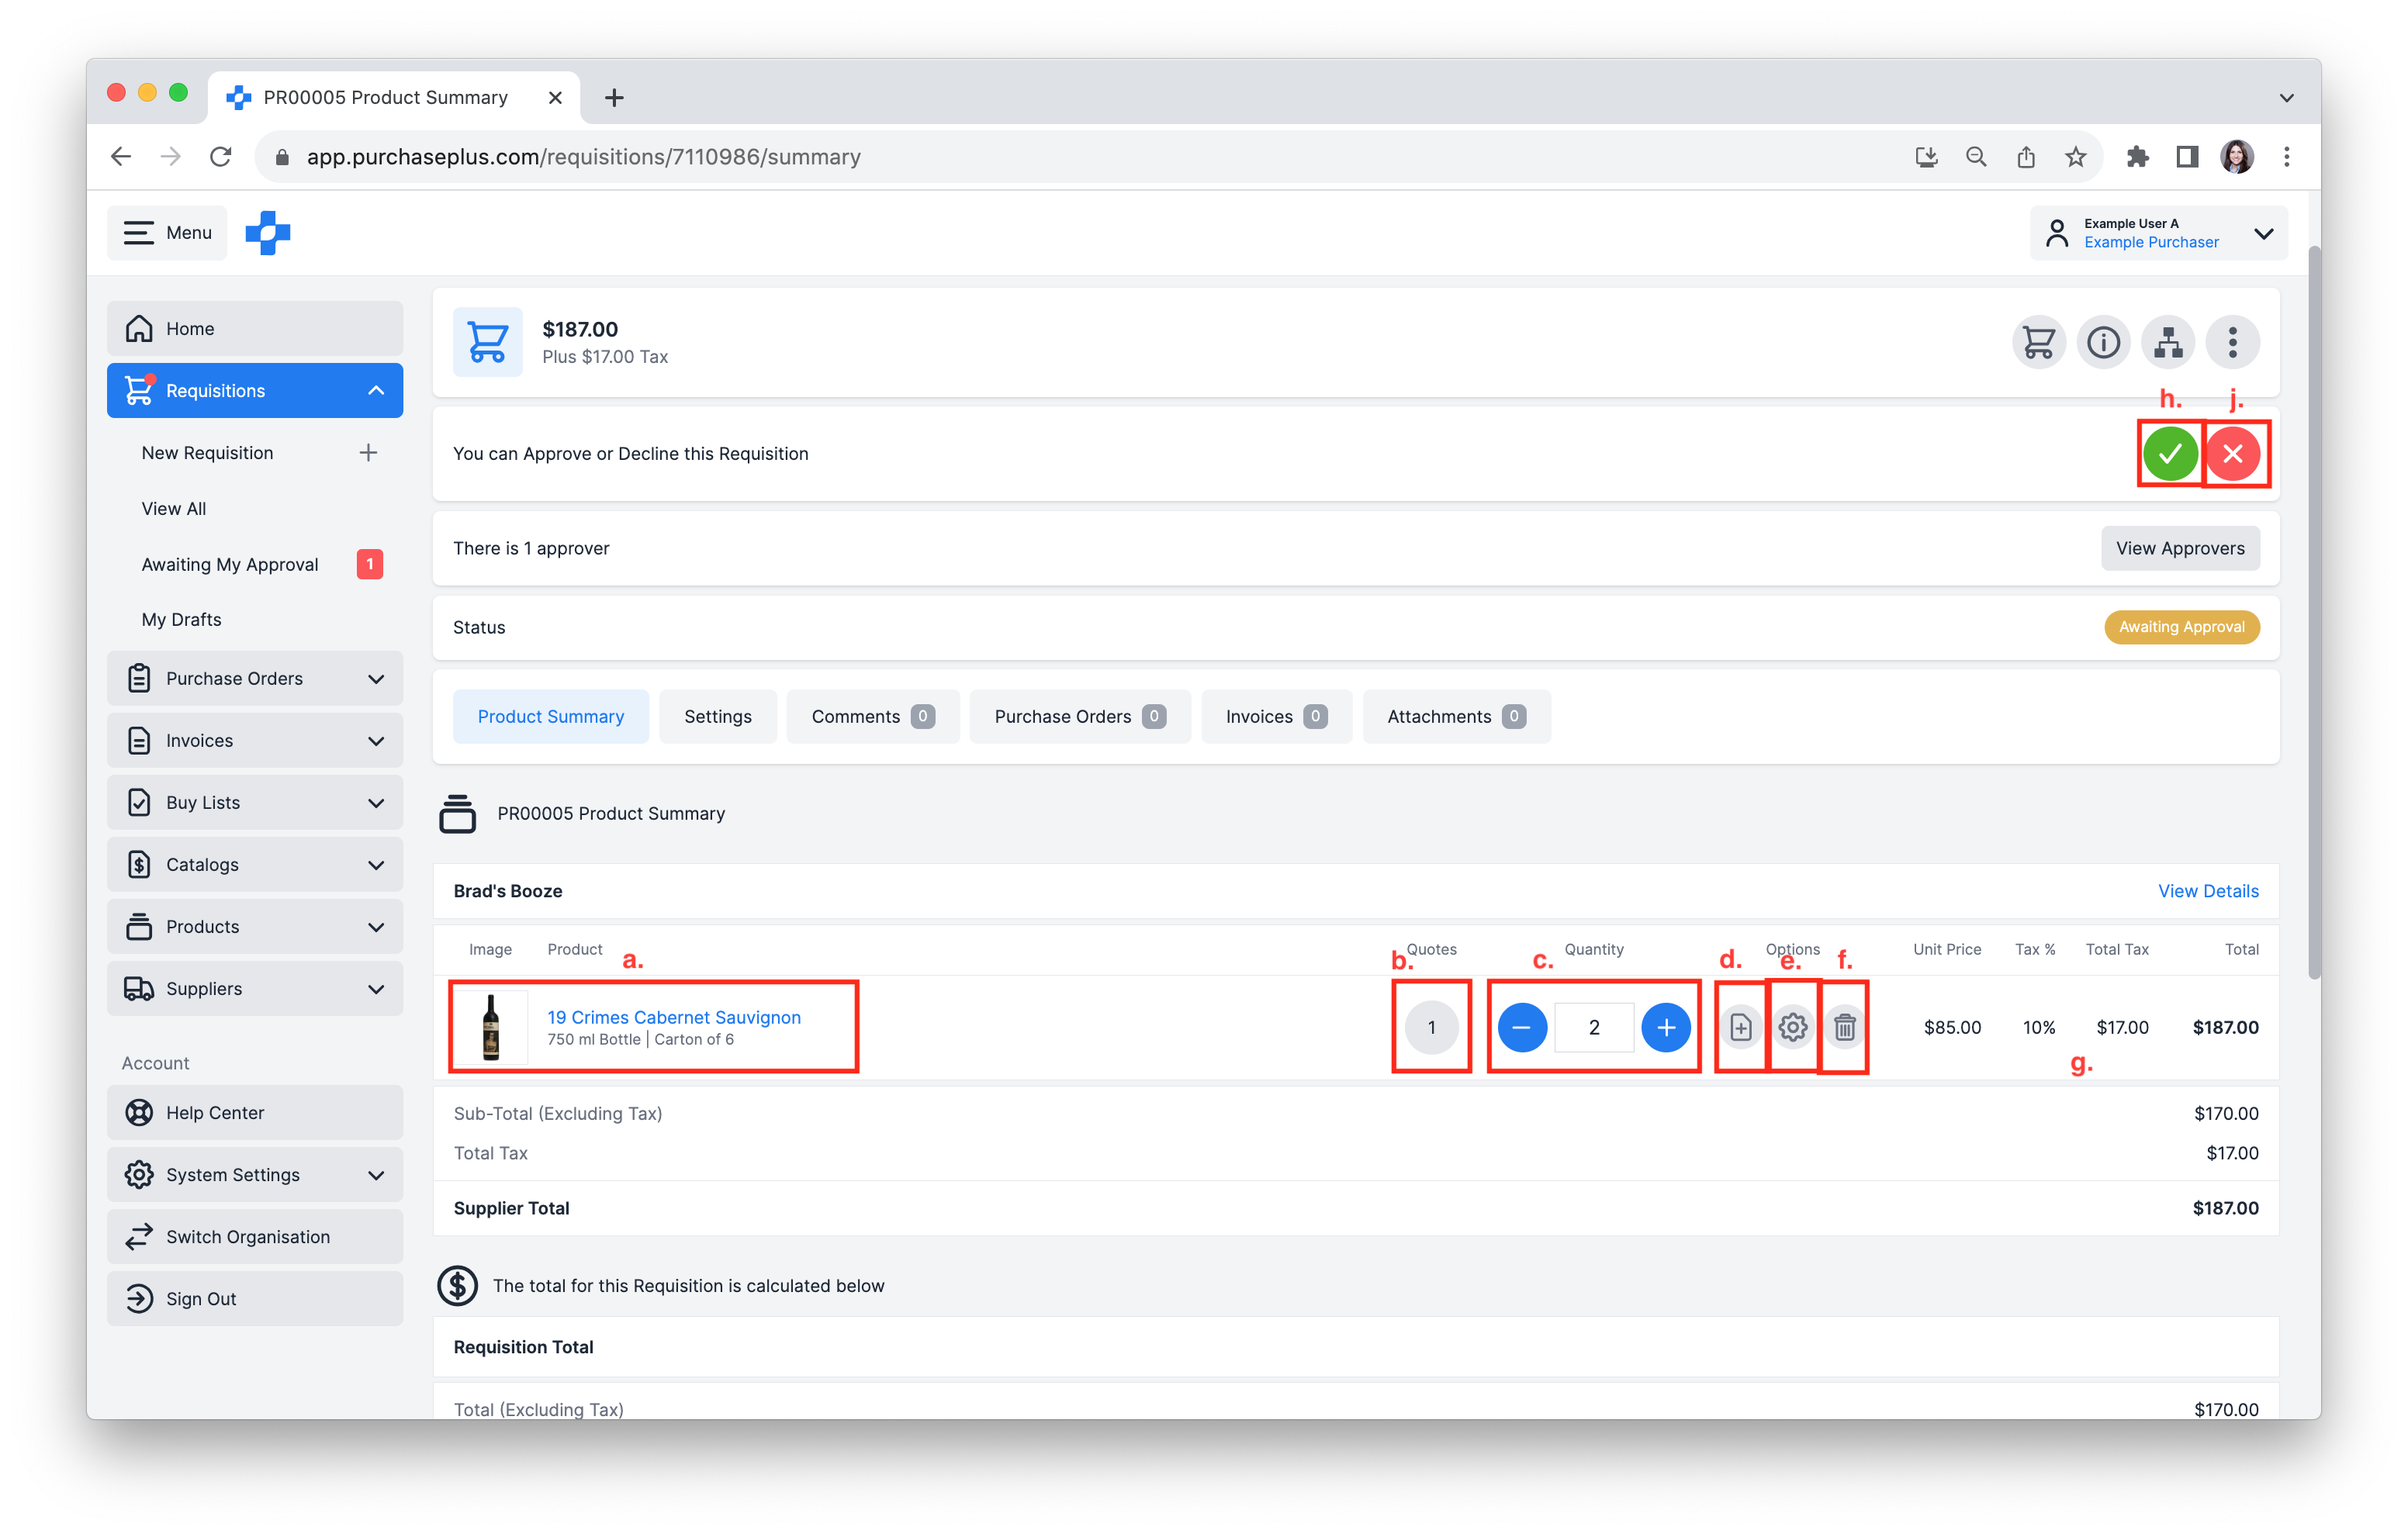The image size is (2408, 1534).
Task: Click the browser back arrow
Action: (121, 157)
